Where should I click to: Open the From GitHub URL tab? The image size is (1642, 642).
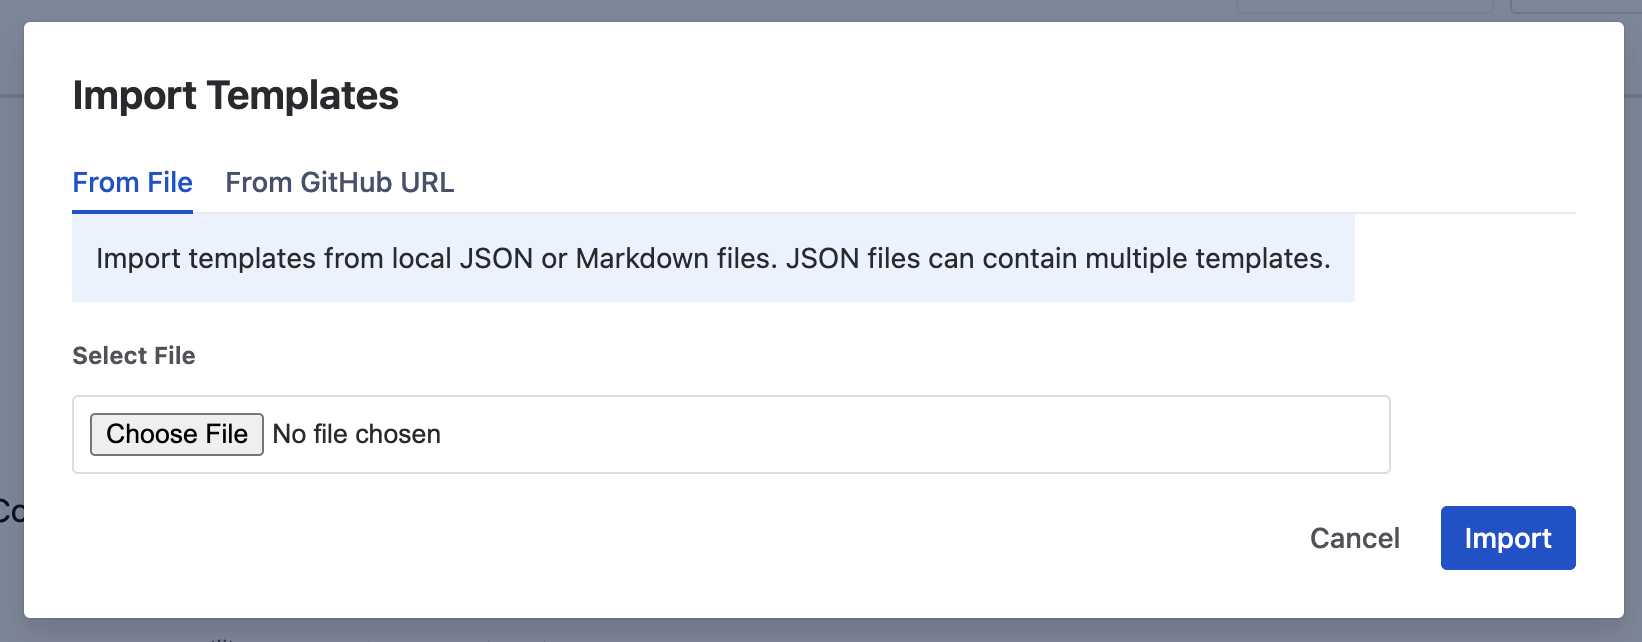coord(339,182)
